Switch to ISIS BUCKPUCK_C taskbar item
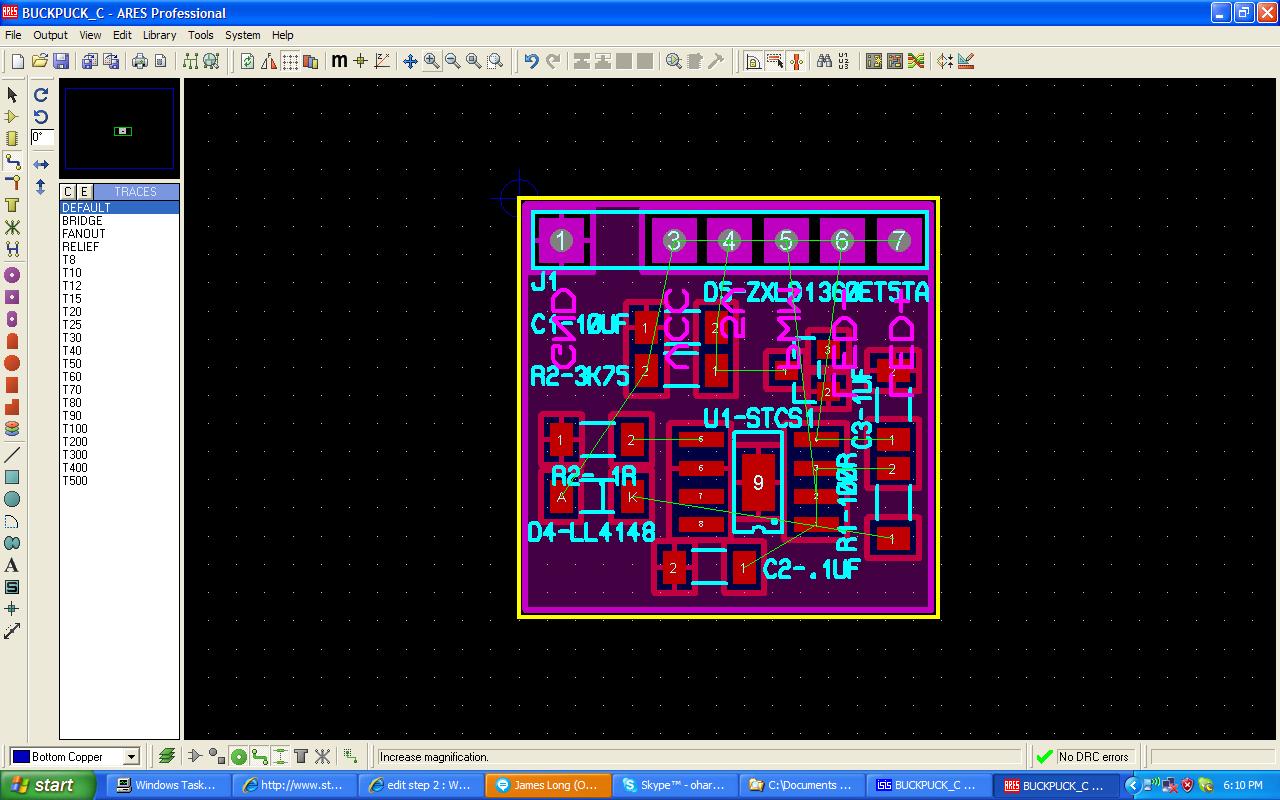This screenshot has height=800, width=1280. (928, 785)
